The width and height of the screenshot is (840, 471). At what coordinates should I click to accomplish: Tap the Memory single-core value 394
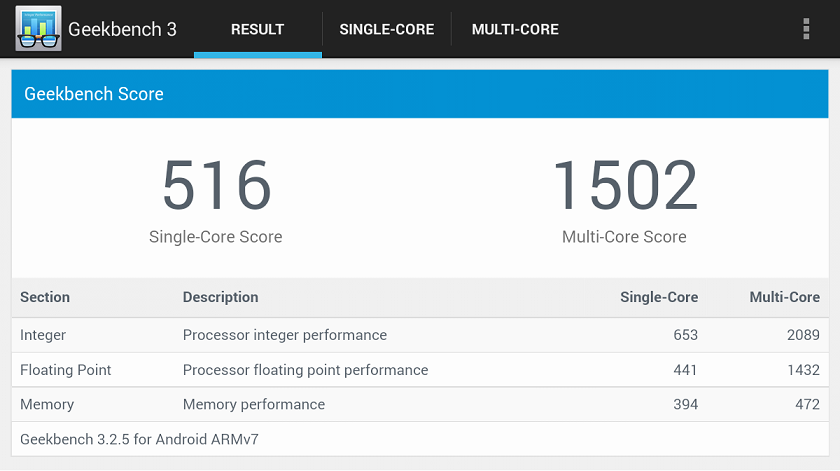pyautogui.click(x=685, y=404)
